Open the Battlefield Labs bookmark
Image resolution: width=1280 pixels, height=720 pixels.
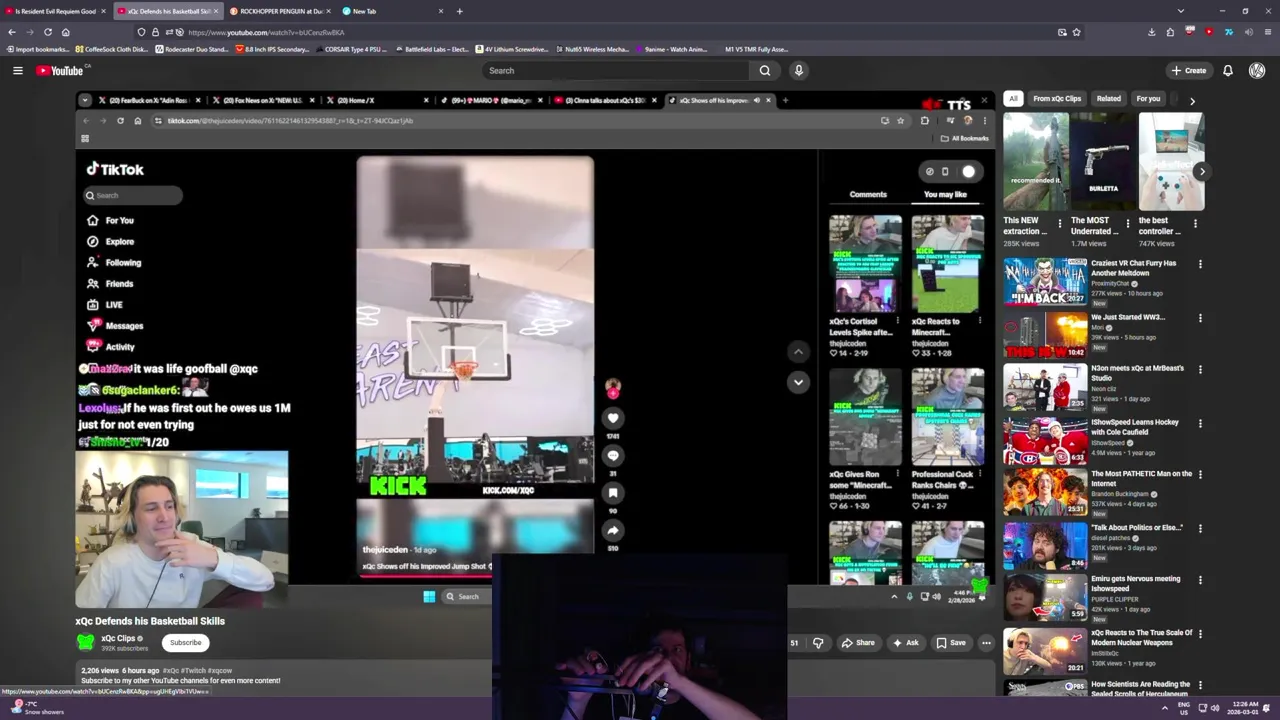431,49
